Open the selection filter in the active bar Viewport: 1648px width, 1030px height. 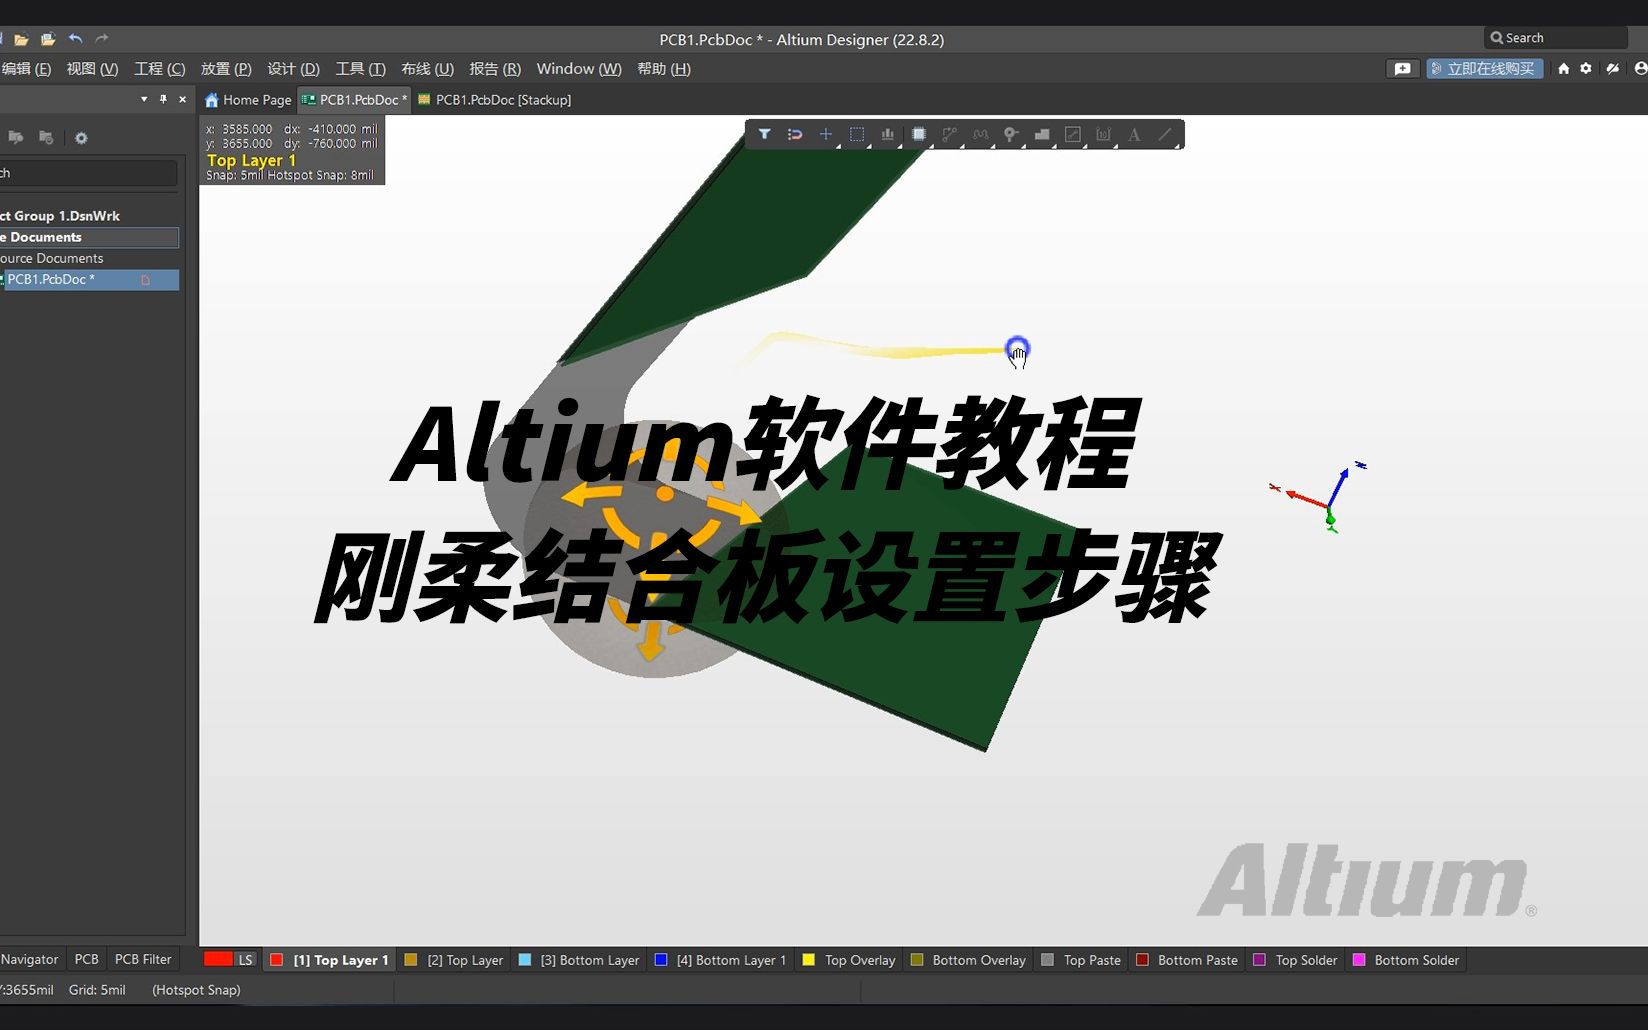pos(764,134)
